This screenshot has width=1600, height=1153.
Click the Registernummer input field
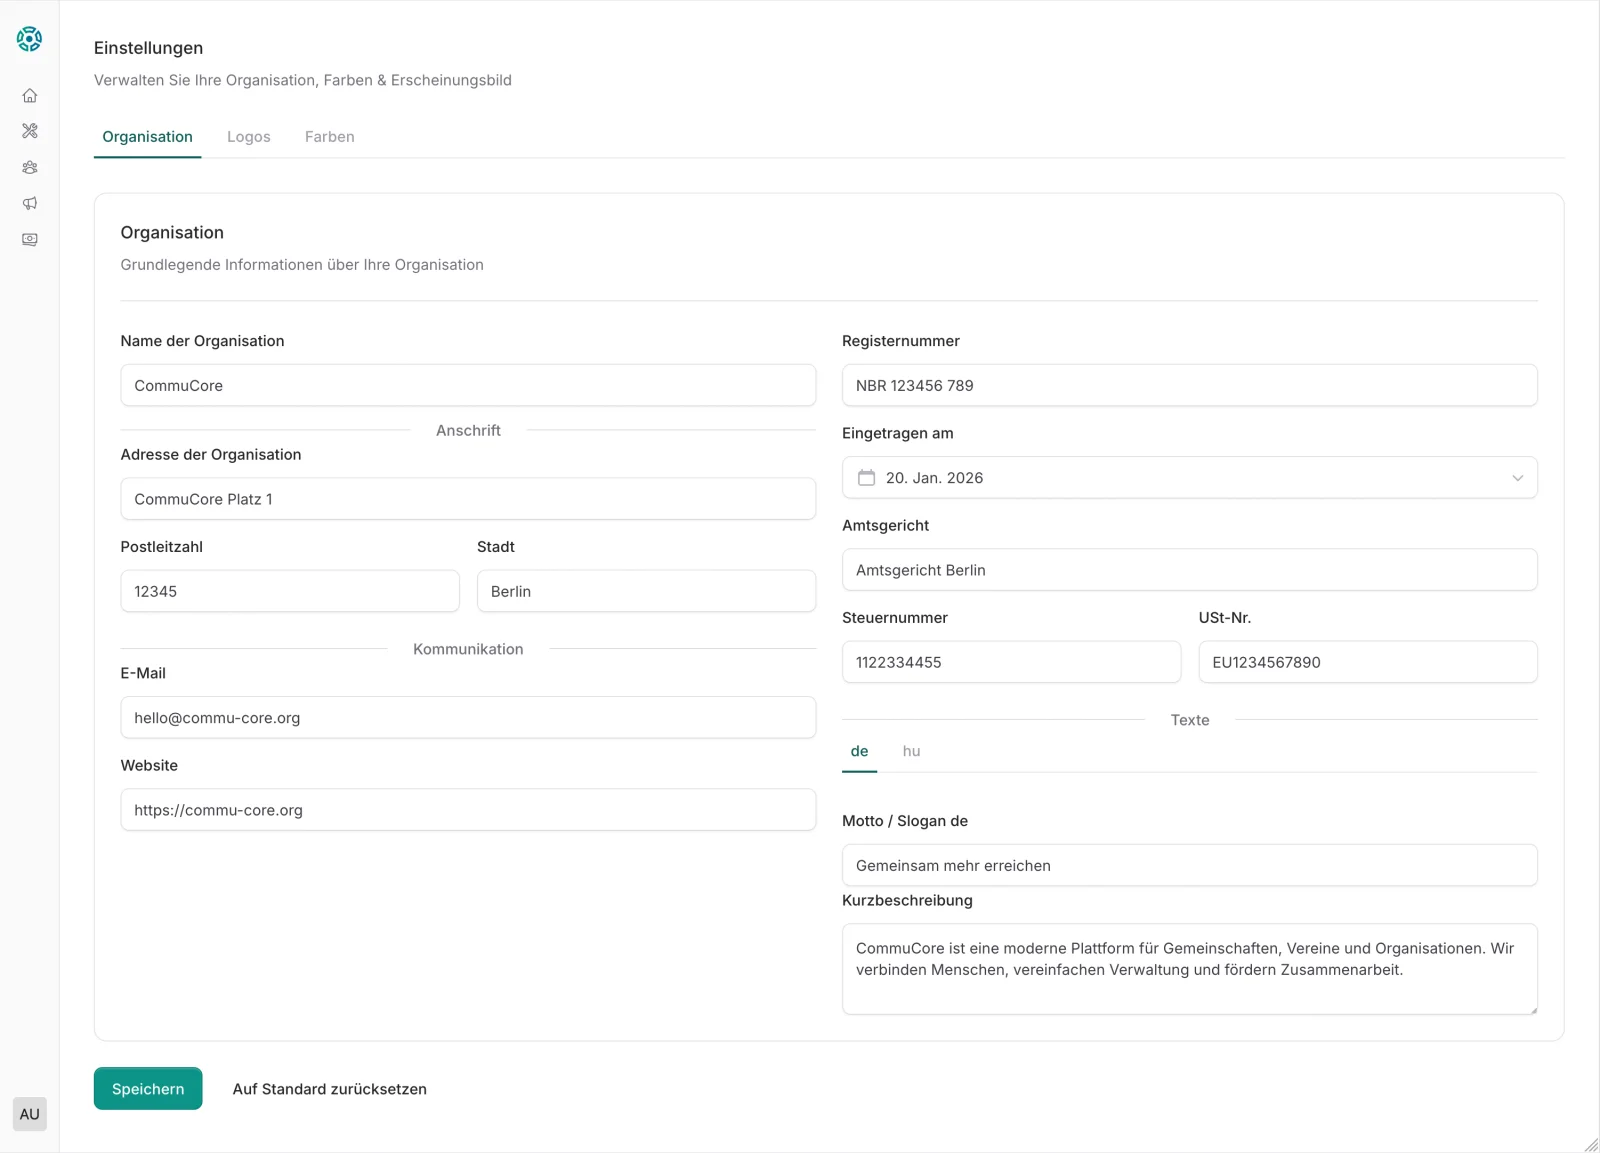pyautogui.click(x=1189, y=385)
